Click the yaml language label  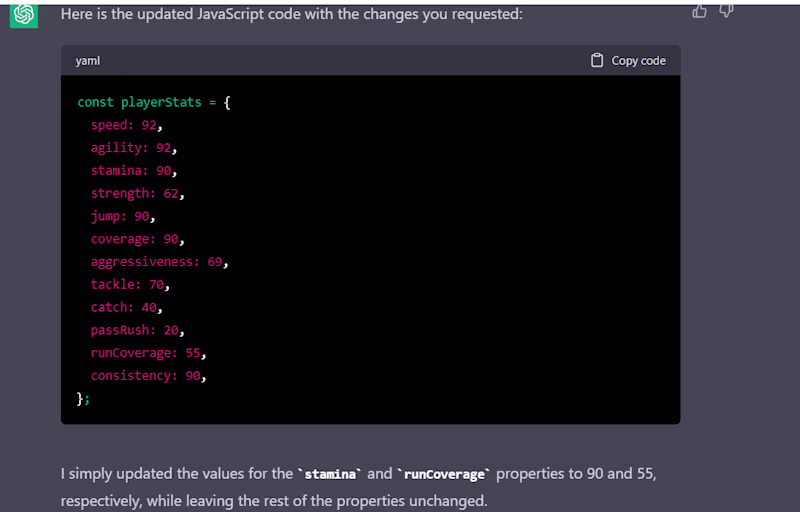[x=88, y=61]
